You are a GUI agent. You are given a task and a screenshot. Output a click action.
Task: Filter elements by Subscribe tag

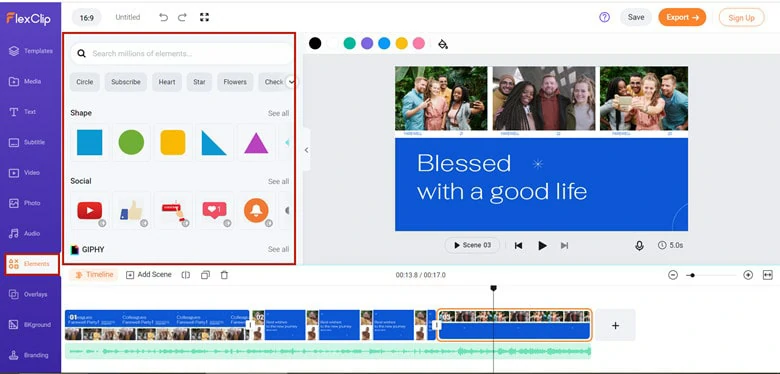pyautogui.click(x=126, y=82)
